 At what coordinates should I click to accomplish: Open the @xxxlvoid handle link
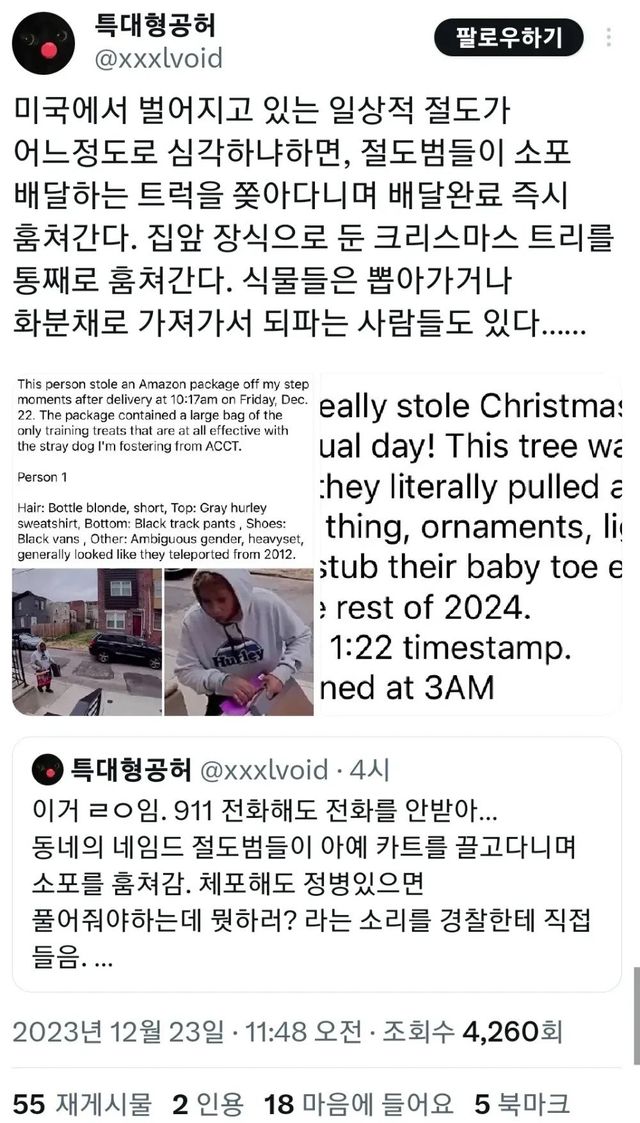pyautogui.click(x=159, y=58)
